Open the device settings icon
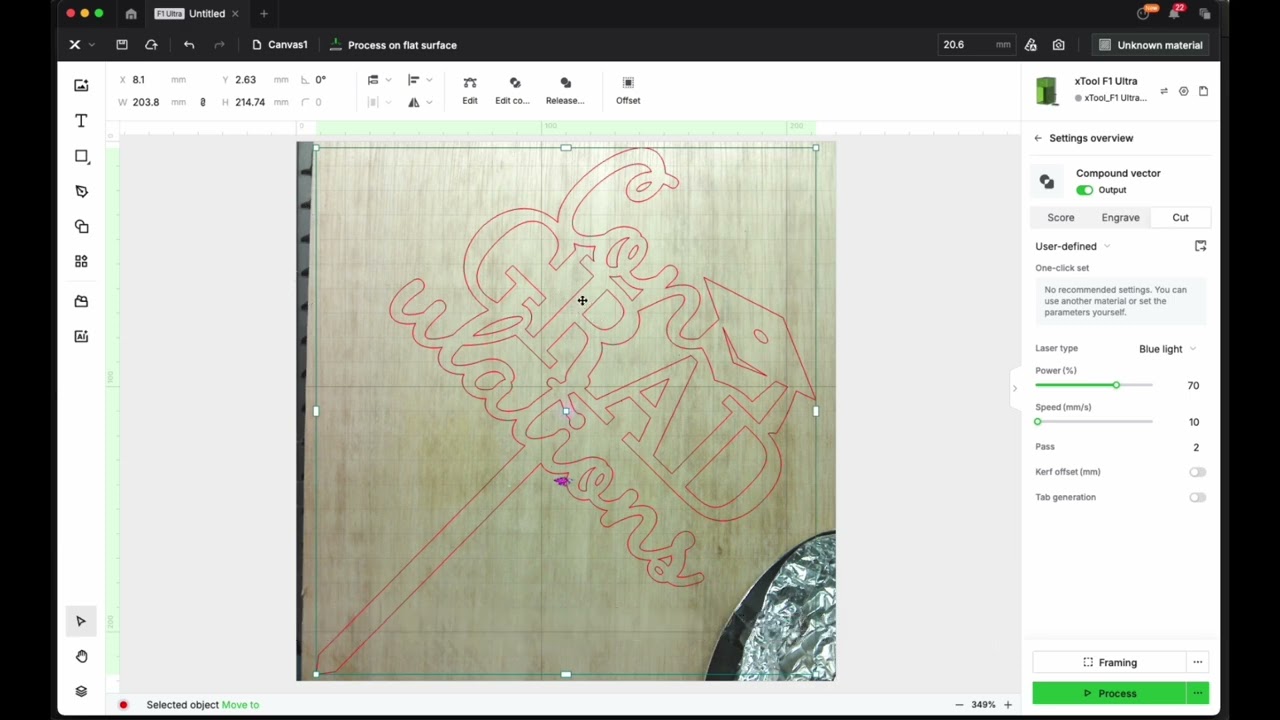 (x=1183, y=91)
